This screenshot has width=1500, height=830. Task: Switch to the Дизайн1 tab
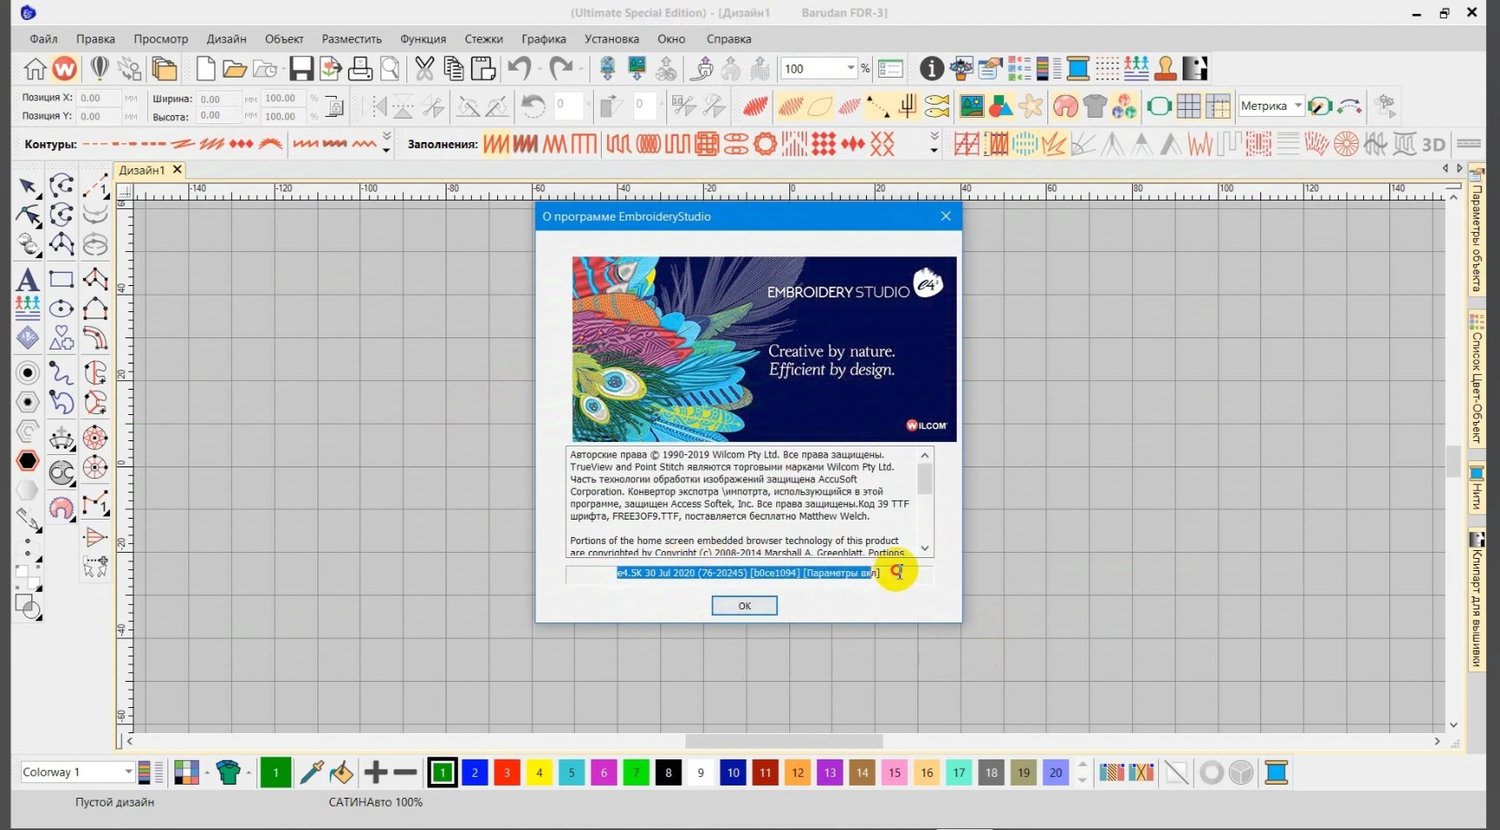click(142, 170)
